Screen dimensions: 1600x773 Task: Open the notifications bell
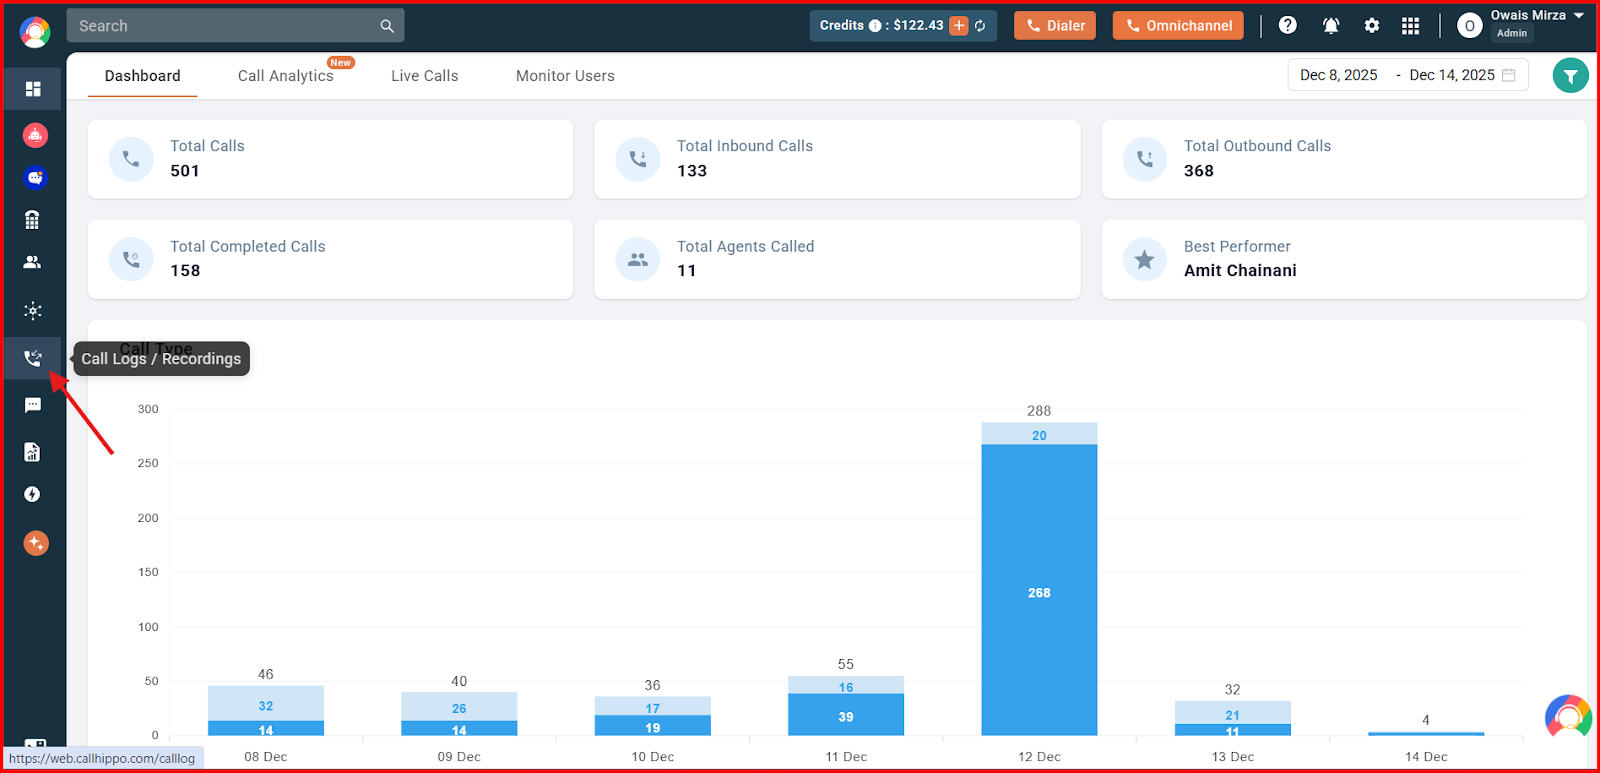point(1331,26)
